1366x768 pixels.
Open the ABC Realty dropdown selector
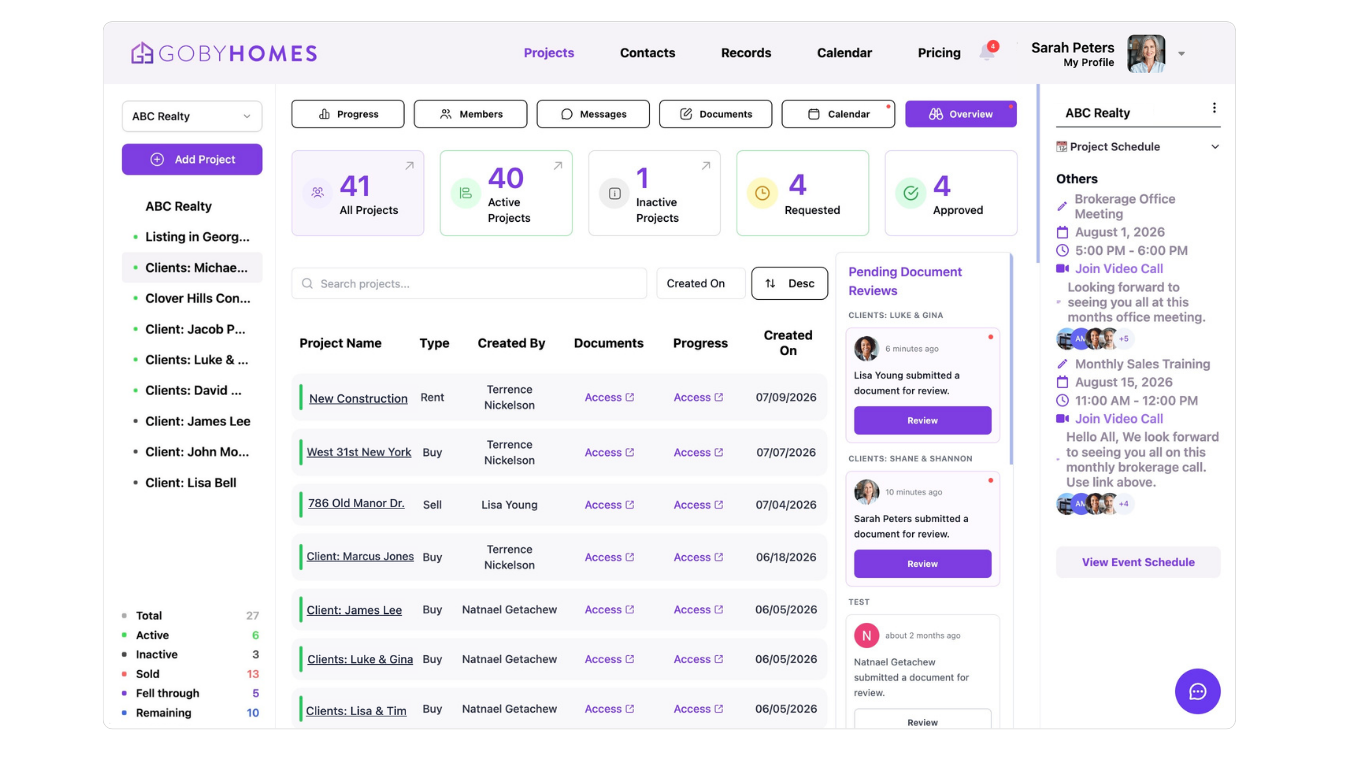(x=192, y=116)
